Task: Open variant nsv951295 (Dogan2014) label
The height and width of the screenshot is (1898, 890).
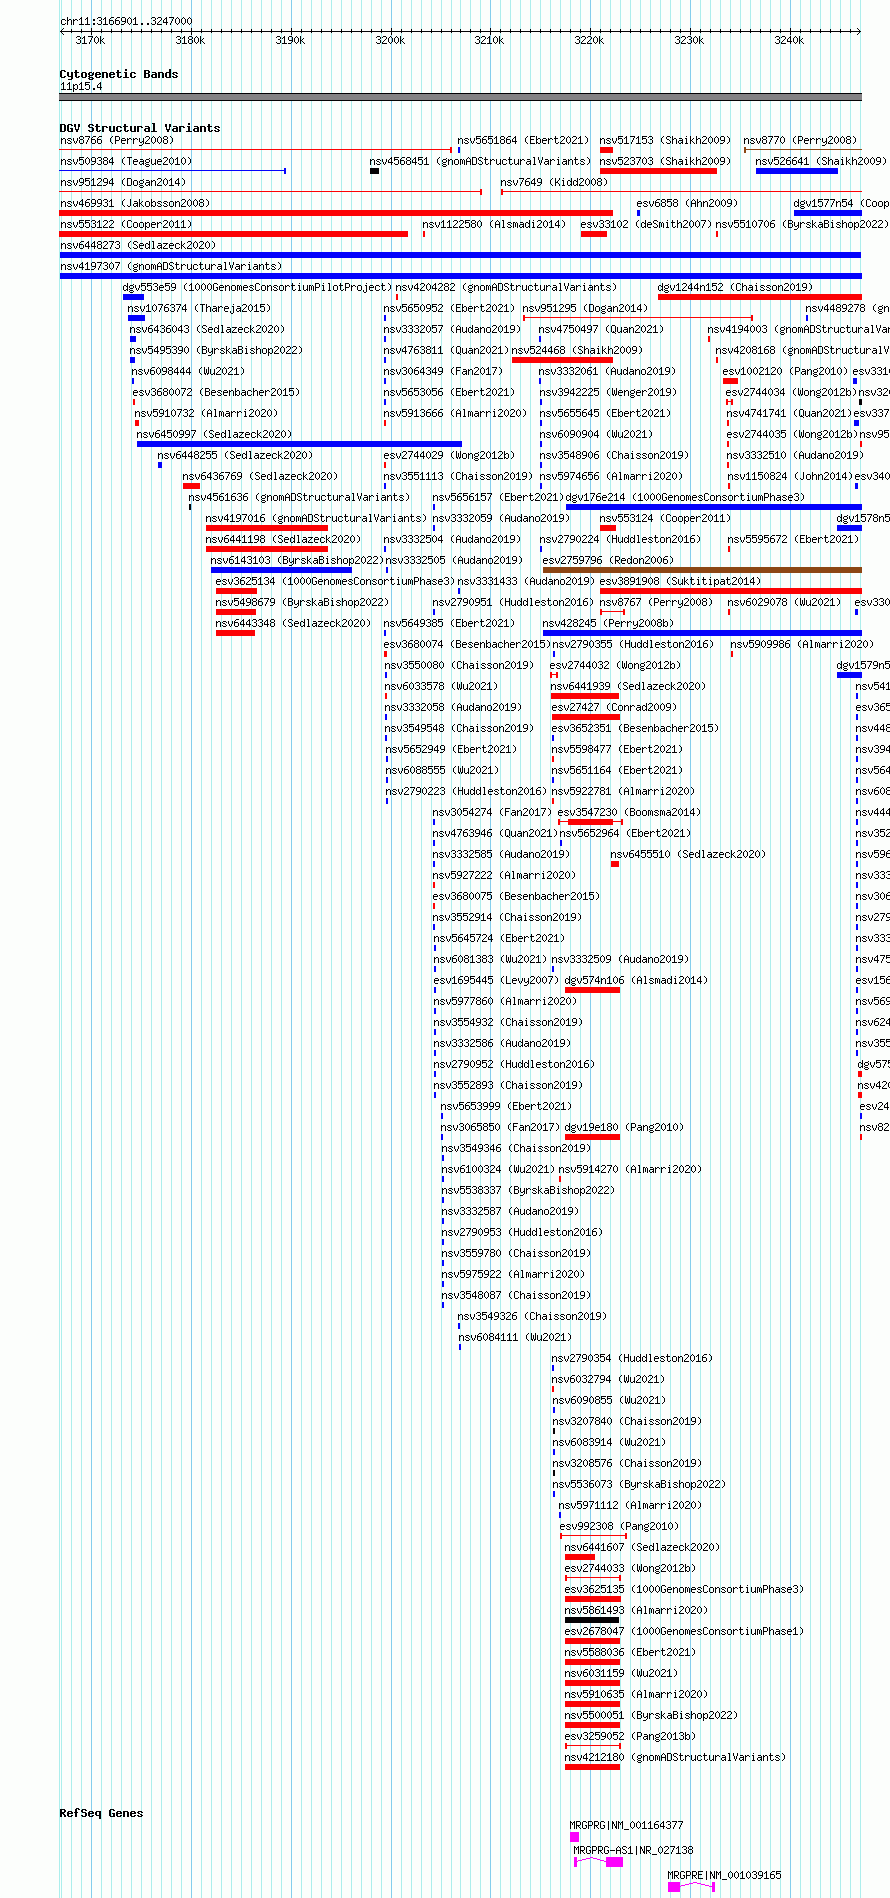Action: 585,308
